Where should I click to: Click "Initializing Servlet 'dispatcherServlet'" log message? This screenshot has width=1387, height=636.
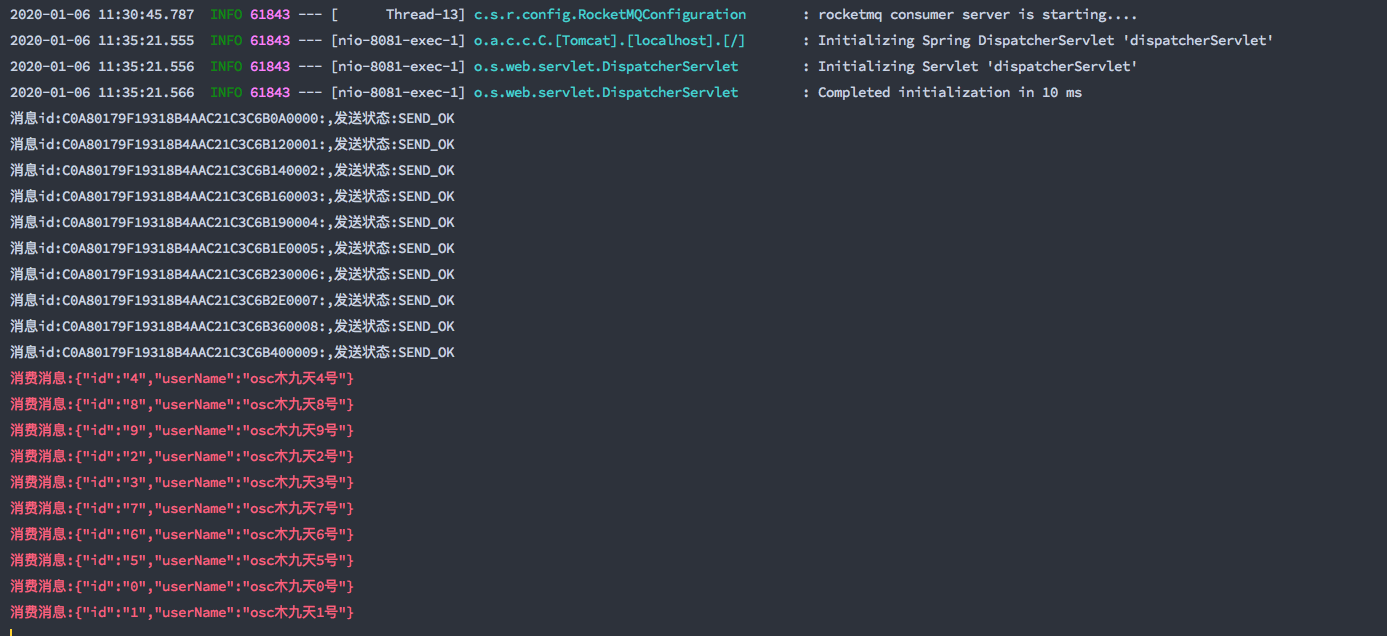click(977, 67)
